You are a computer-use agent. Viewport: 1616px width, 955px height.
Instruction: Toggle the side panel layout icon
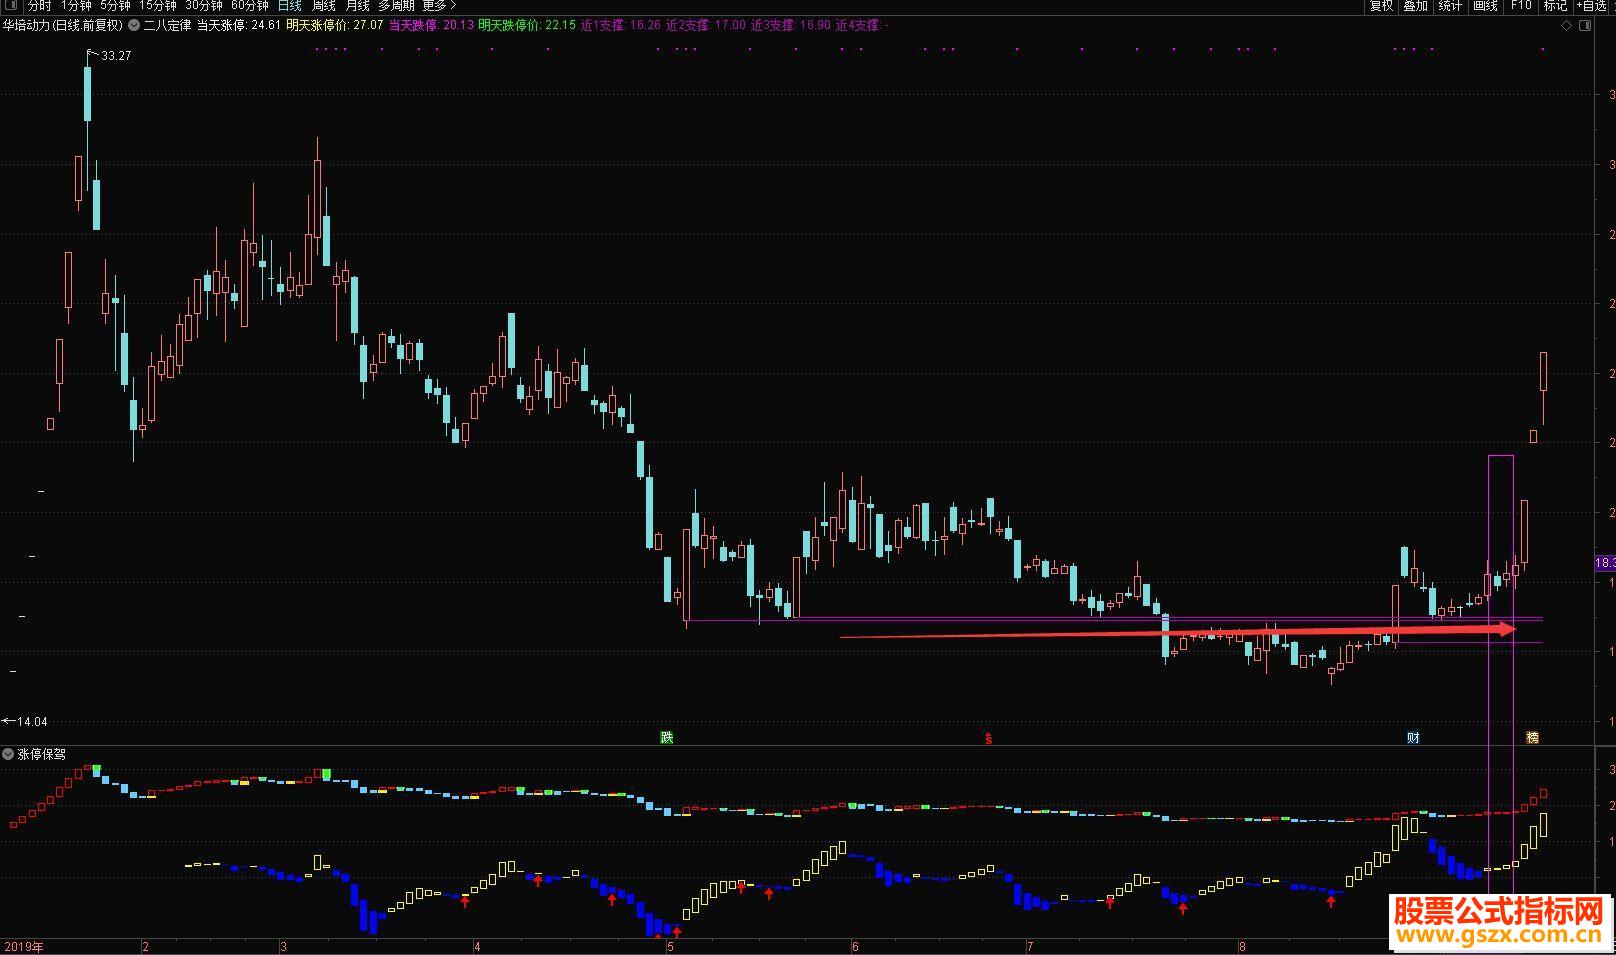coord(1585,25)
